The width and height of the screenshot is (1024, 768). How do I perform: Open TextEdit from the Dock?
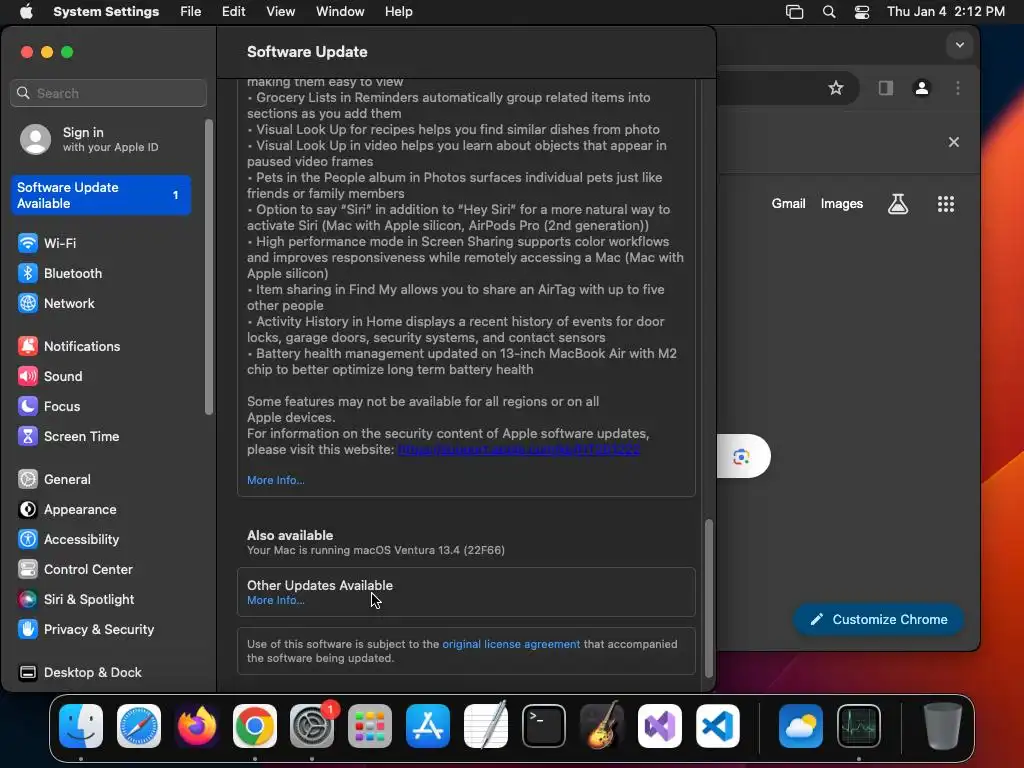point(486,726)
